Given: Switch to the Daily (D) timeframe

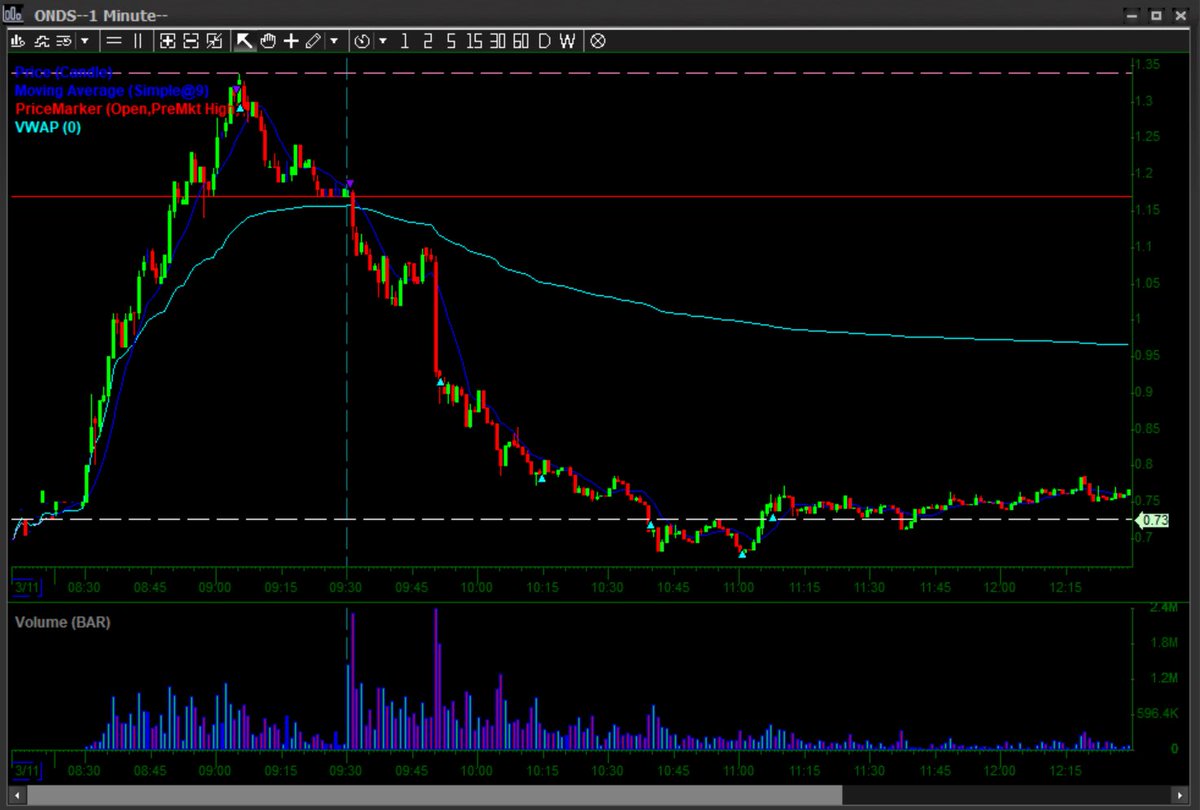Looking at the screenshot, I should [x=544, y=41].
